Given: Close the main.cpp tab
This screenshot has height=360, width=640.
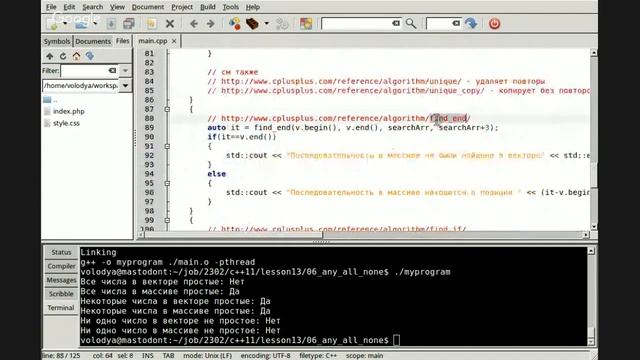Looking at the screenshot, I should tap(174, 41).
